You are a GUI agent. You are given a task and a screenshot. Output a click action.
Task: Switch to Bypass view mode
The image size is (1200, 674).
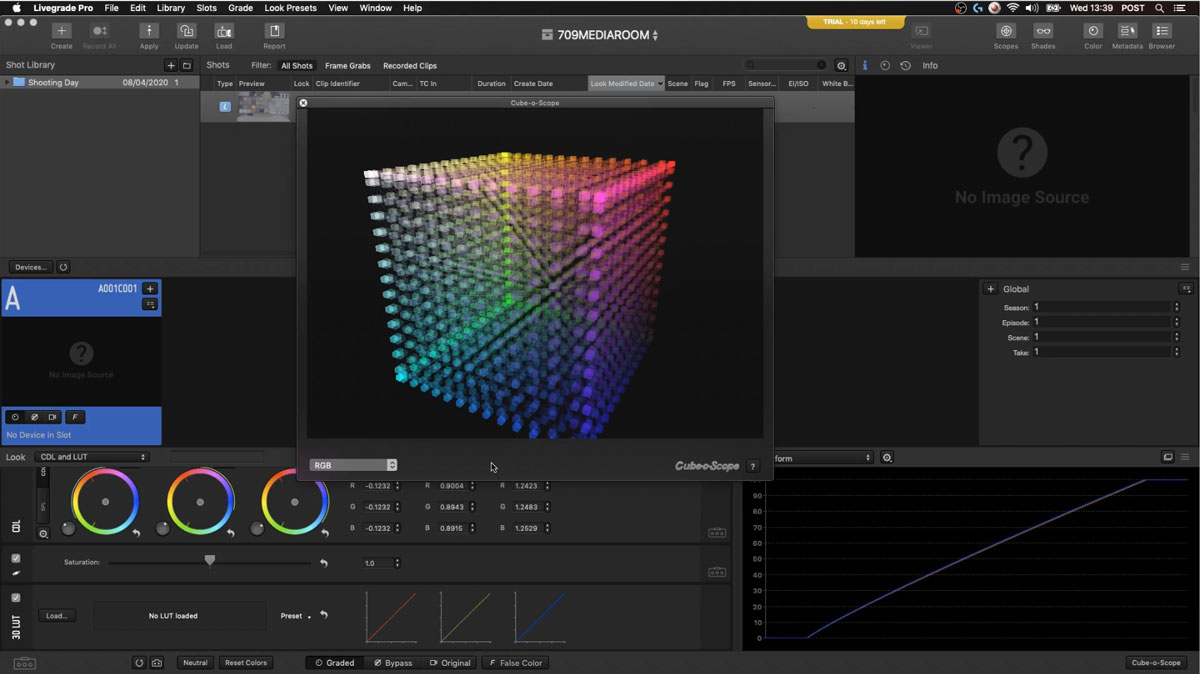(x=392, y=663)
